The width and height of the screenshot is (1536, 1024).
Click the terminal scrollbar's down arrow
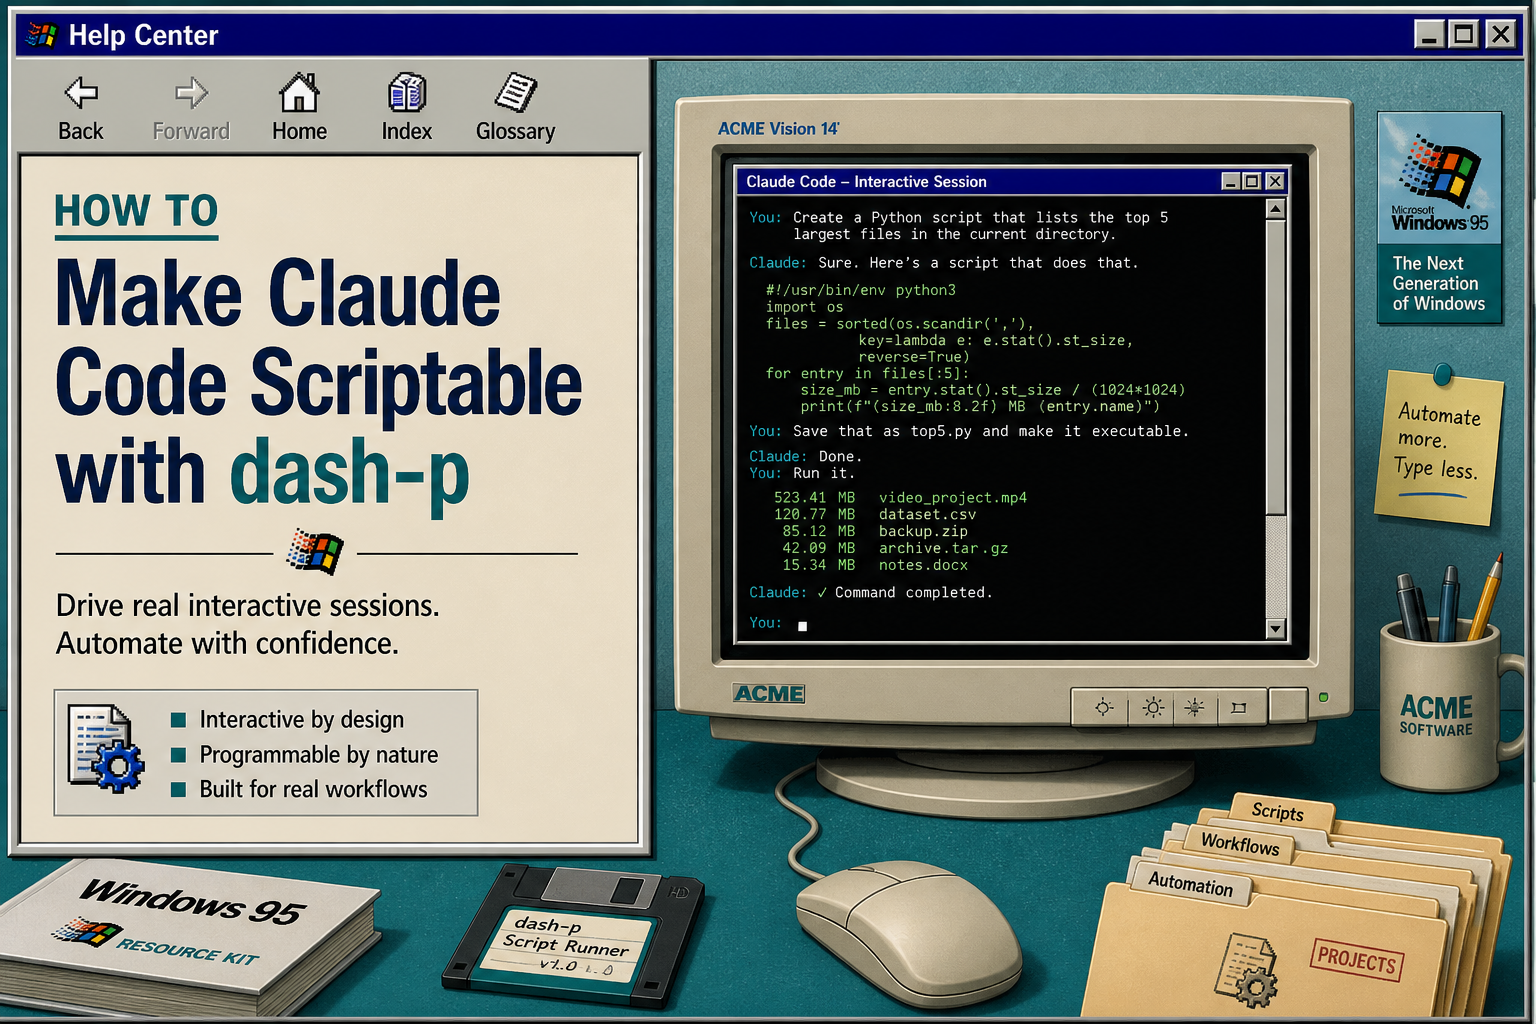click(x=1275, y=629)
